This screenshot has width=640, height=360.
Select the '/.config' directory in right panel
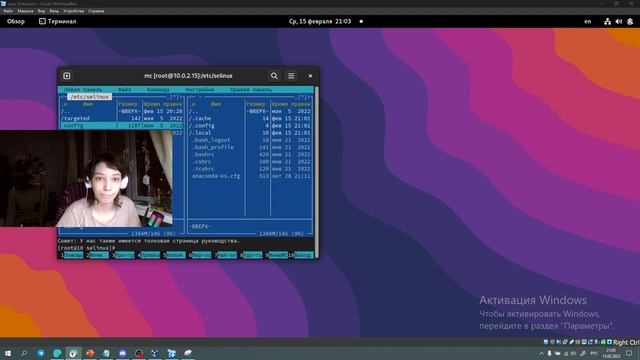click(x=250, y=126)
